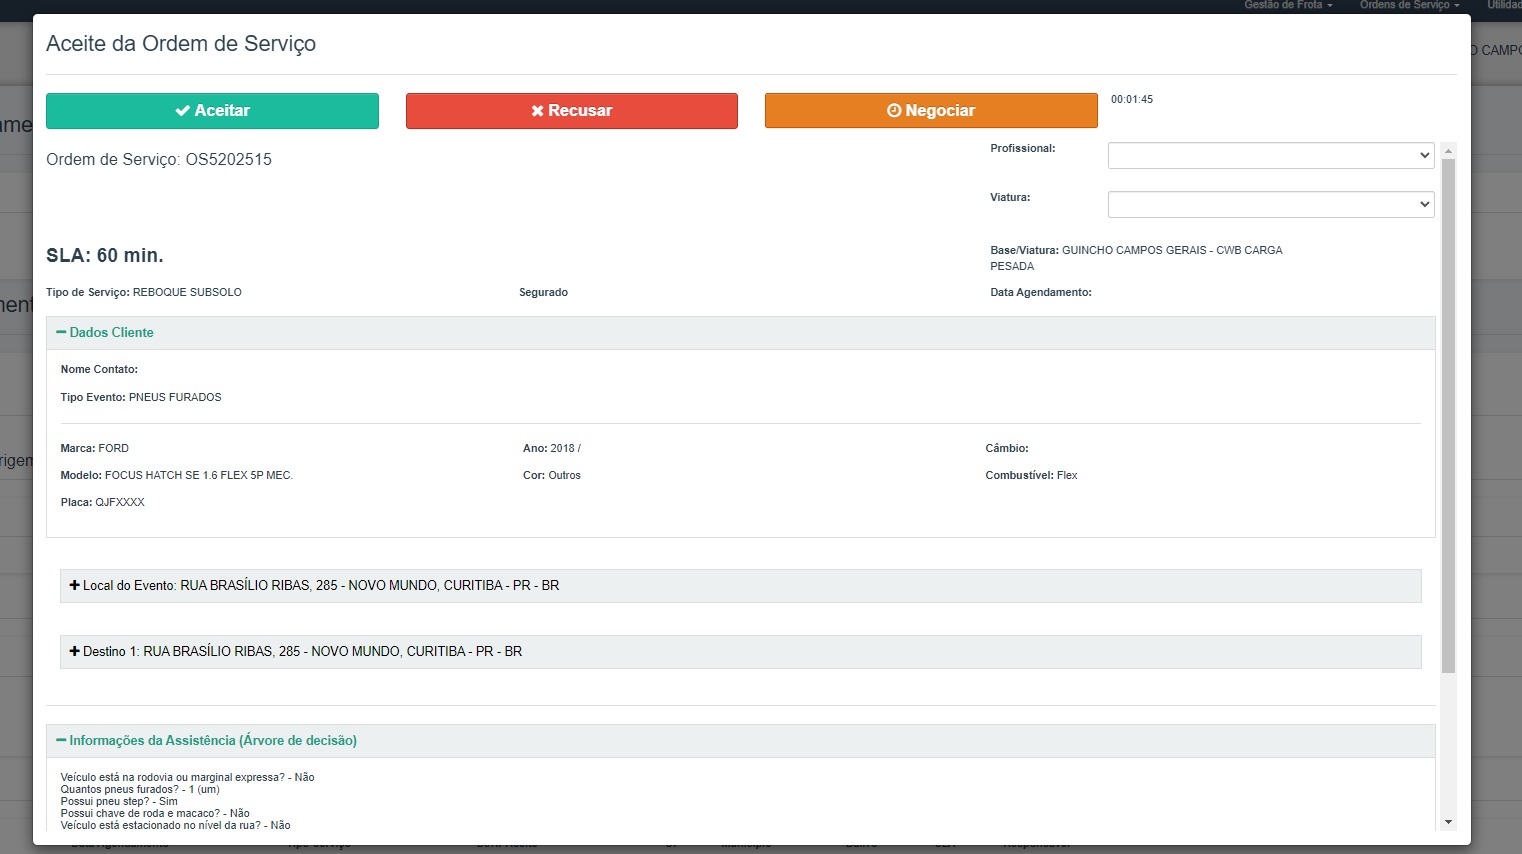Open the Gestão de Frota menu
The width and height of the screenshot is (1522, 854).
(x=1288, y=5)
